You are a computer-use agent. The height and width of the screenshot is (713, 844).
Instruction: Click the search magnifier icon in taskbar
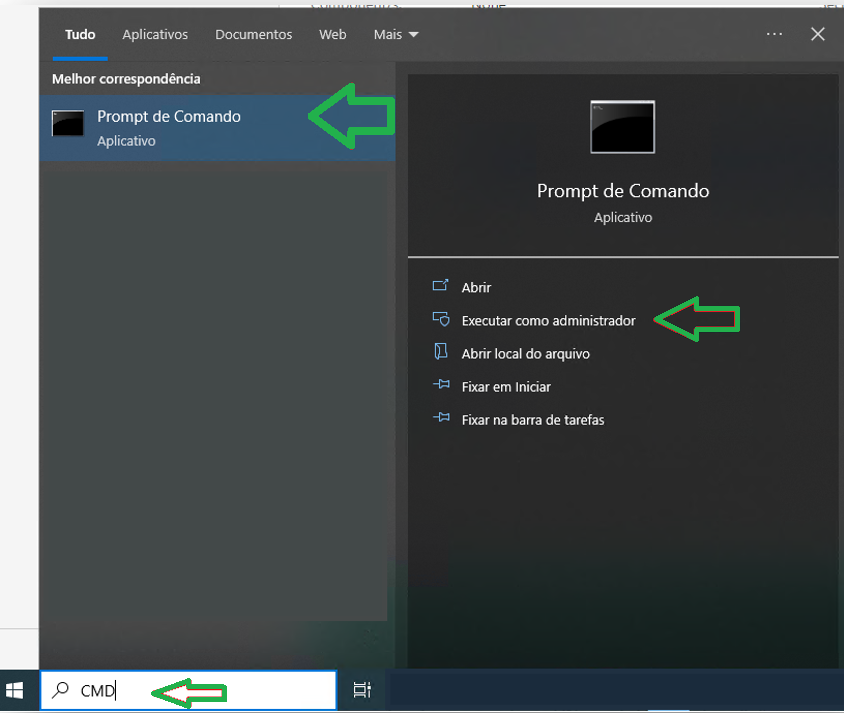tap(60, 690)
